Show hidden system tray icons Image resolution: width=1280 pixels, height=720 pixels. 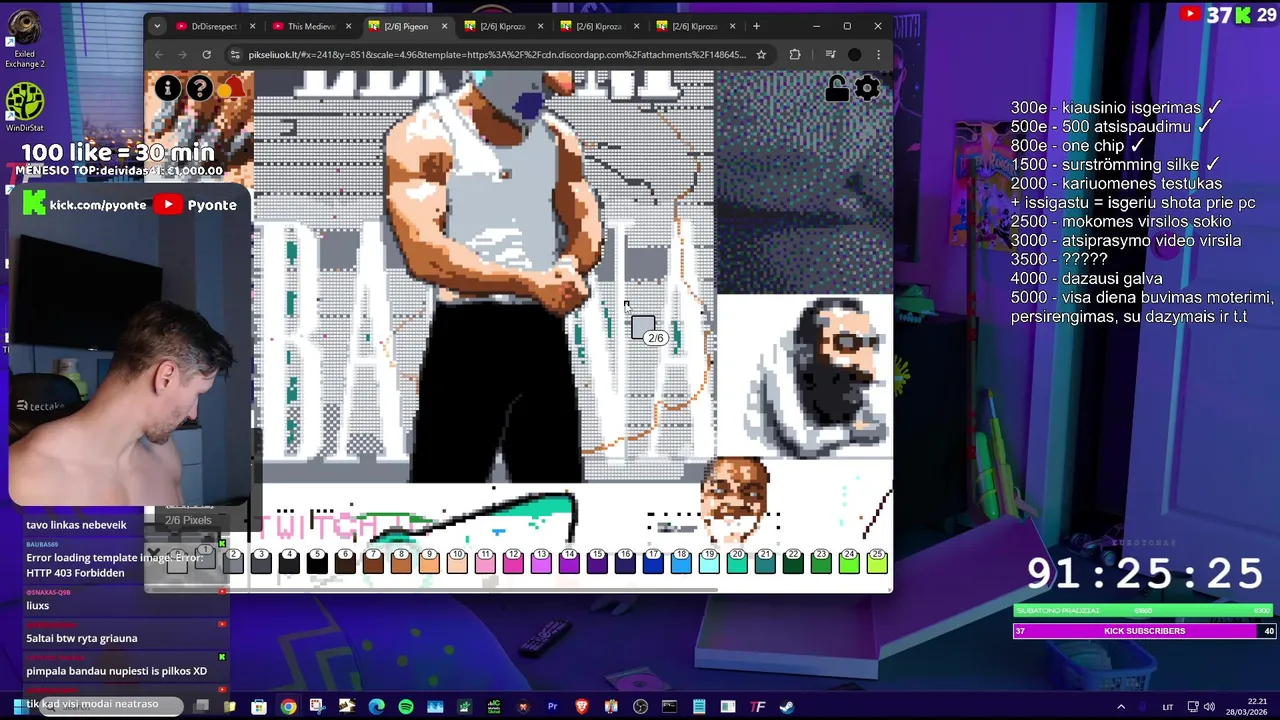tap(1120, 707)
